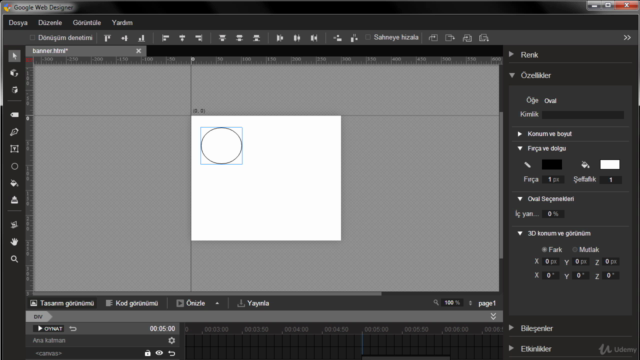The image size is (640, 360).
Task: Click the middle icon of the third toolbar group
Action: tap(239, 38)
